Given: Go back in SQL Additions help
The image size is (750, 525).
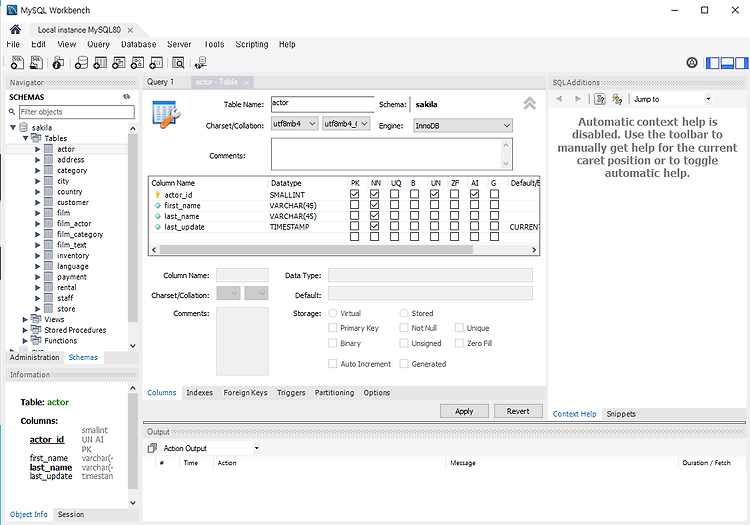Looking at the screenshot, I should (x=559, y=99).
